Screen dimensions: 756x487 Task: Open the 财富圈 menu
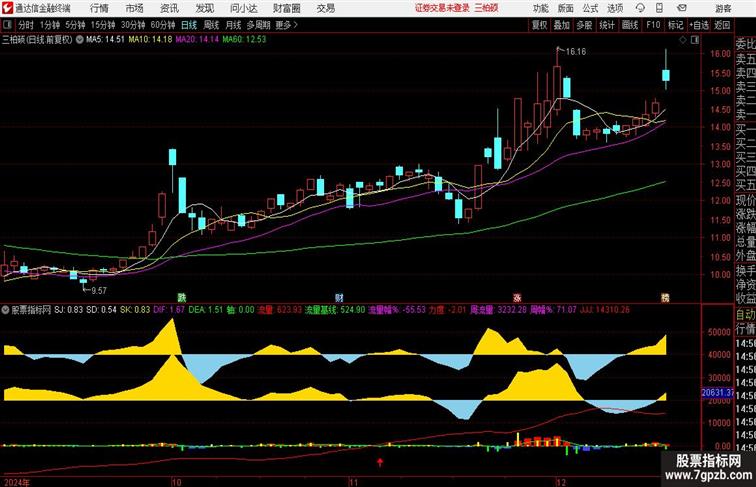(286, 8)
